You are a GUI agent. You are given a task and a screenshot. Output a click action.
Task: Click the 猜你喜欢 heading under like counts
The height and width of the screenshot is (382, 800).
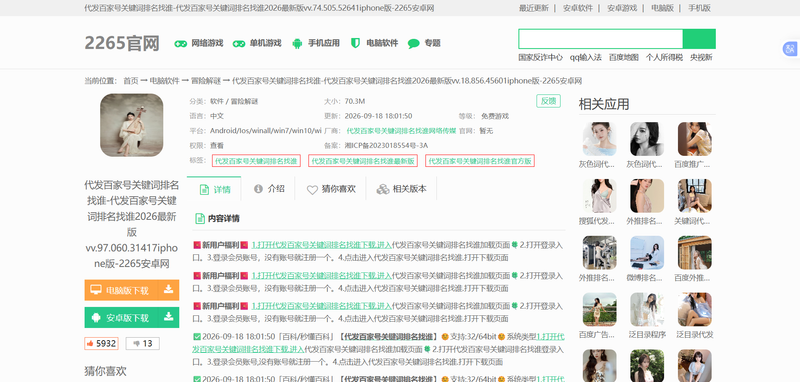pos(105,371)
